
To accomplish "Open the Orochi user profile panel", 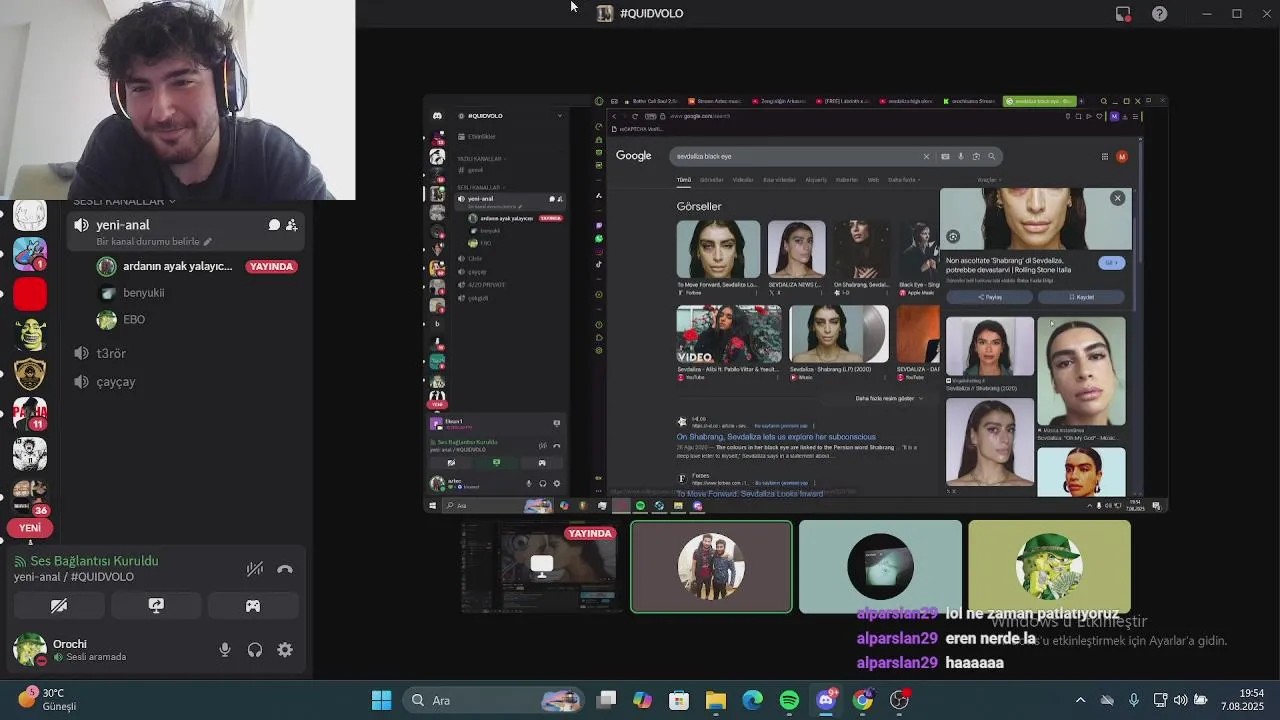I will 70,650.
